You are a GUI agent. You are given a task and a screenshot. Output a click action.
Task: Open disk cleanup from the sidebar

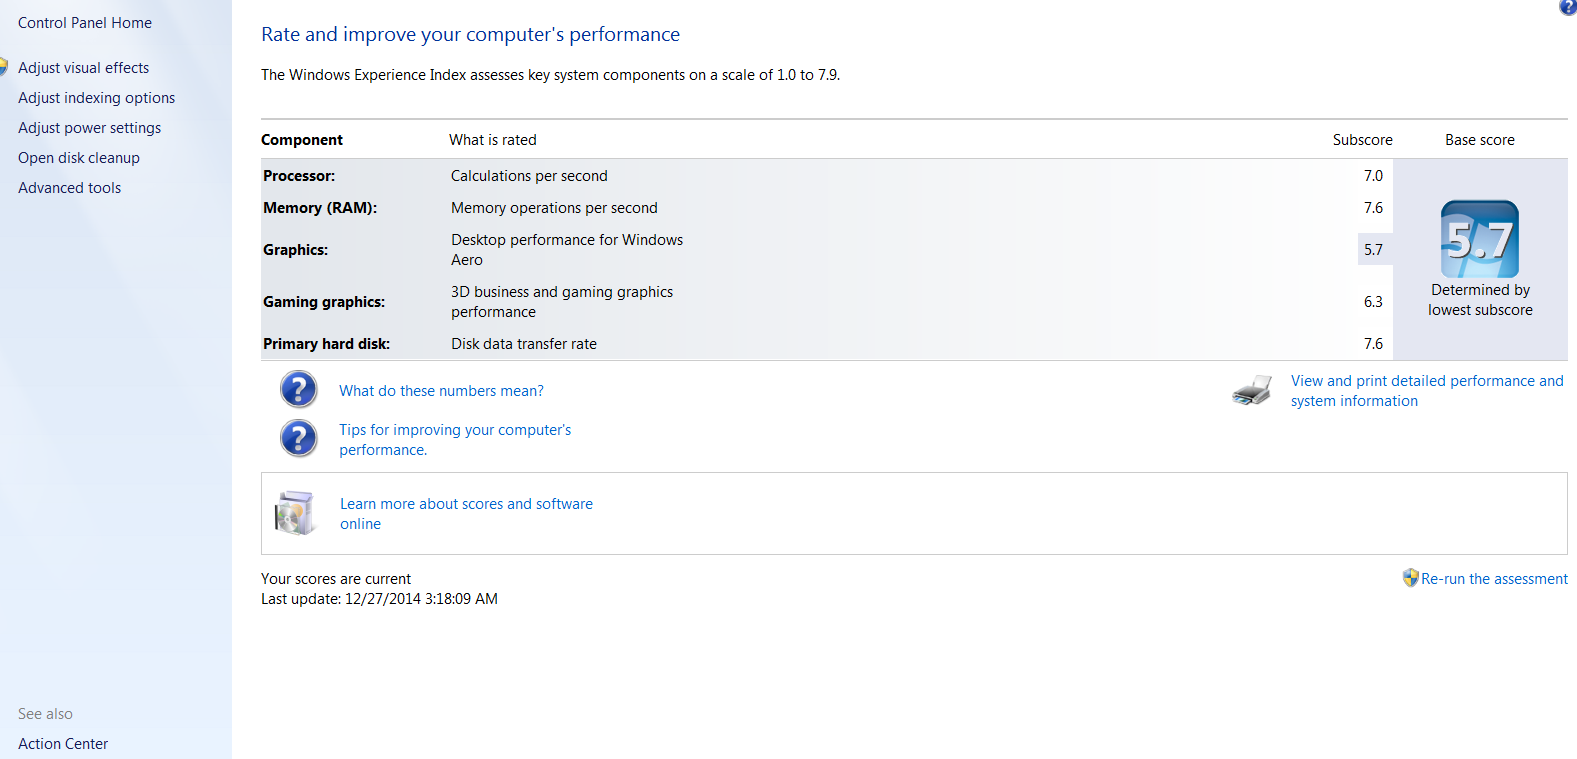pyautogui.click(x=79, y=158)
